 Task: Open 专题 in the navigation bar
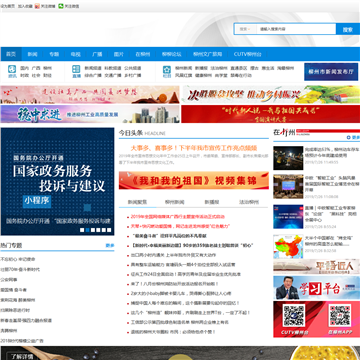(54, 54)
